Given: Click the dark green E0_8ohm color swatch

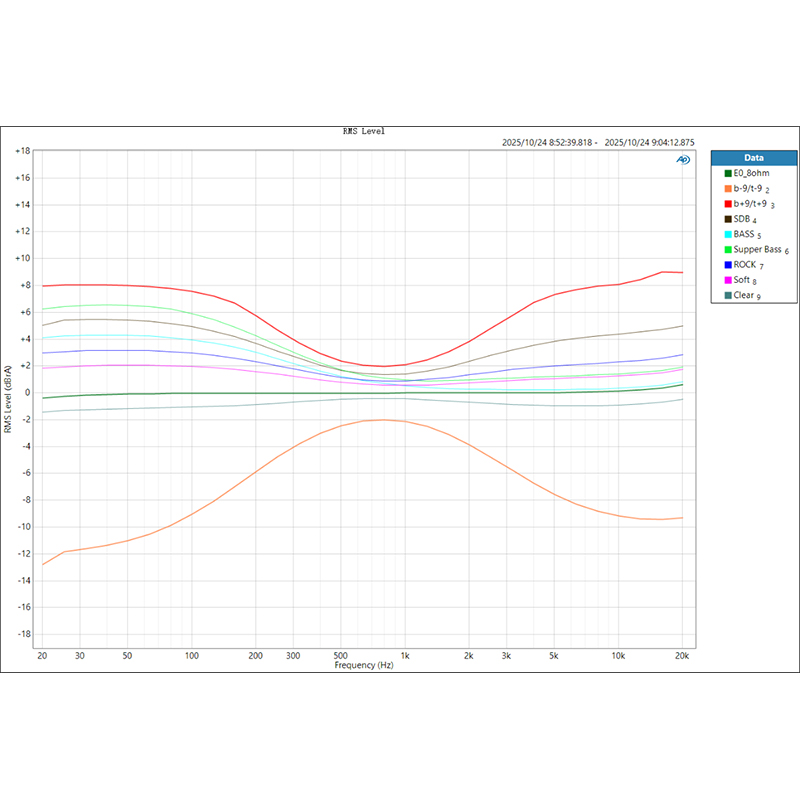Looking at the screenshot, I should pos(729,174).
